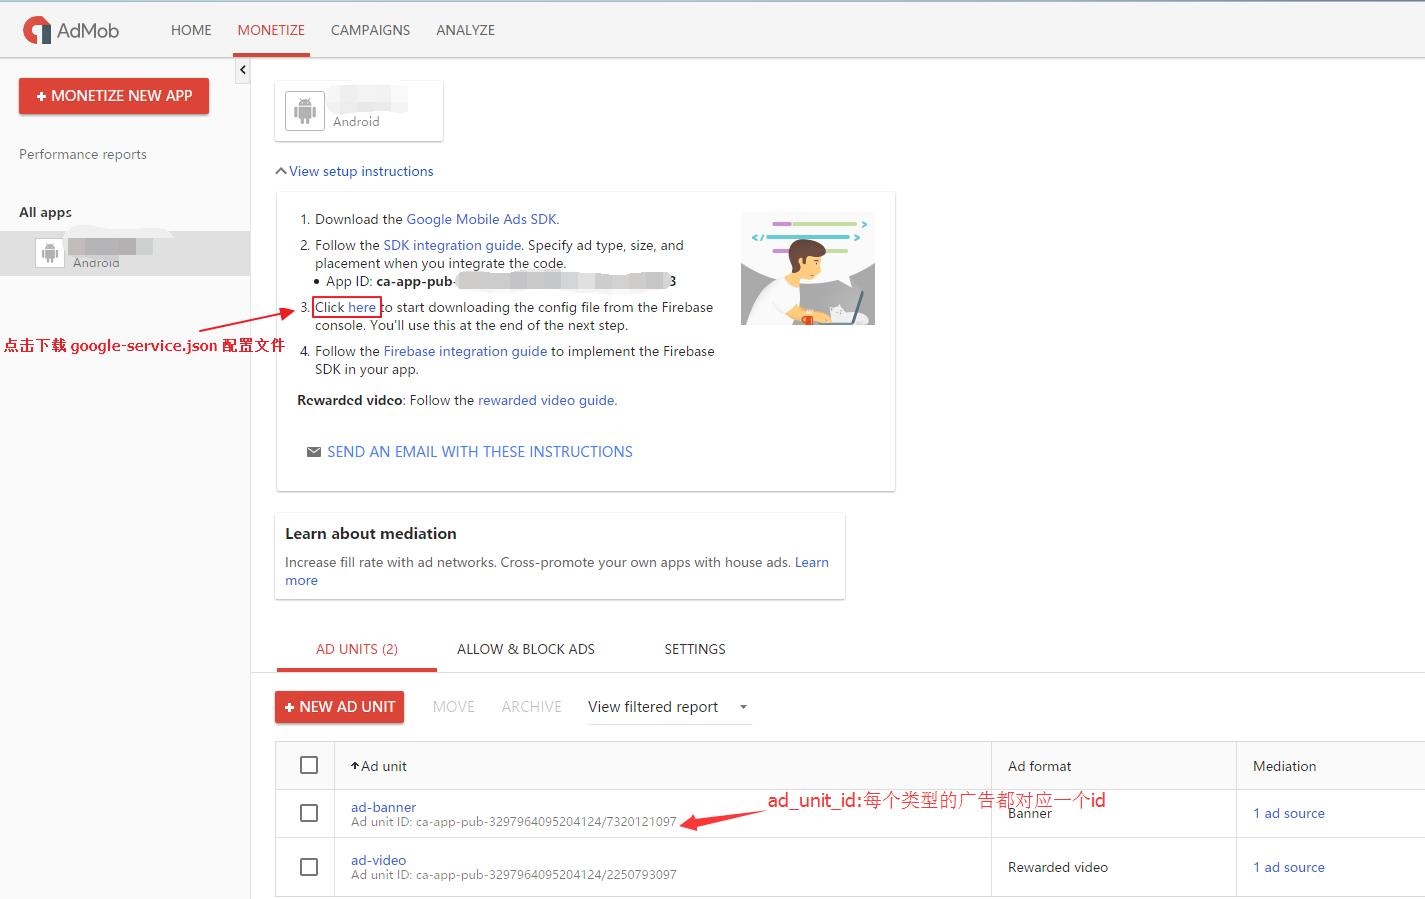
Task: Open the ANALYZE menu
Action: point(465,30)
